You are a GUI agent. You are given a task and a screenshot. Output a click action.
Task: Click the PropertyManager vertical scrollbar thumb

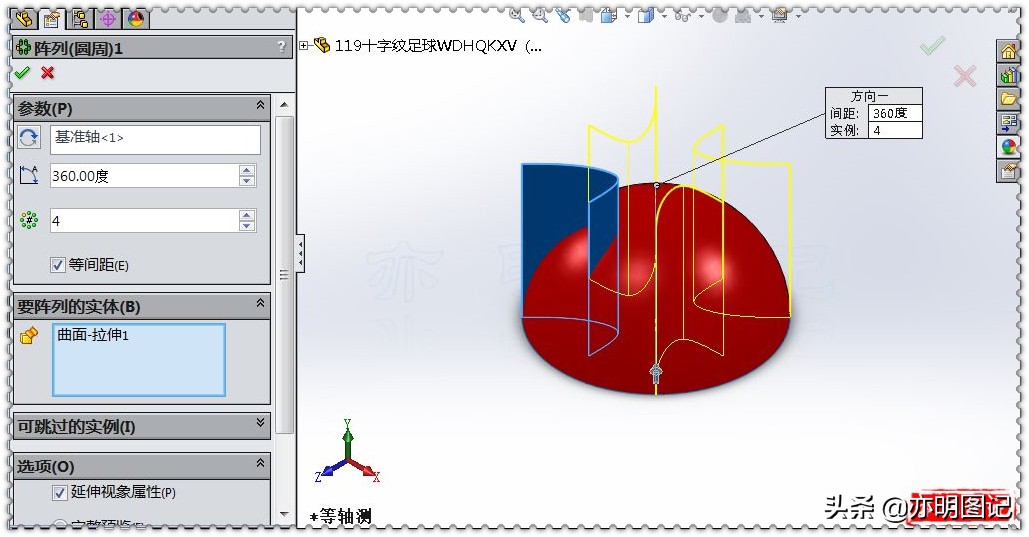pos(284,275)
